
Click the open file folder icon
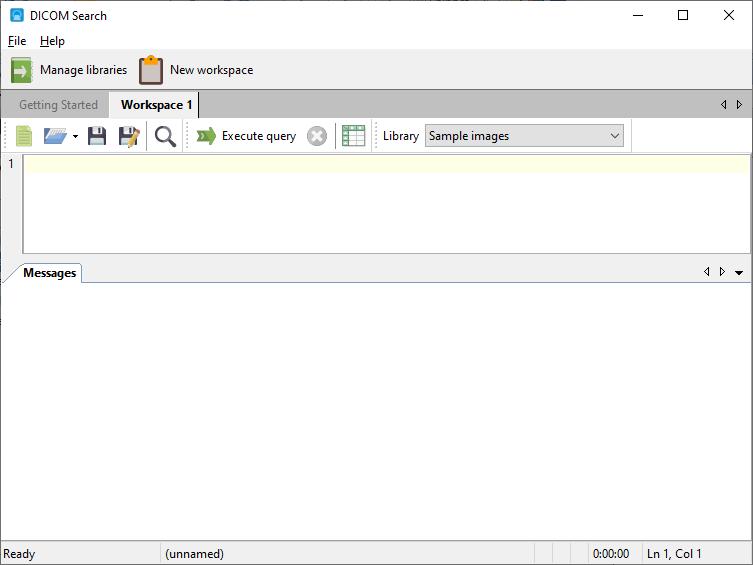tap(55, 136)
